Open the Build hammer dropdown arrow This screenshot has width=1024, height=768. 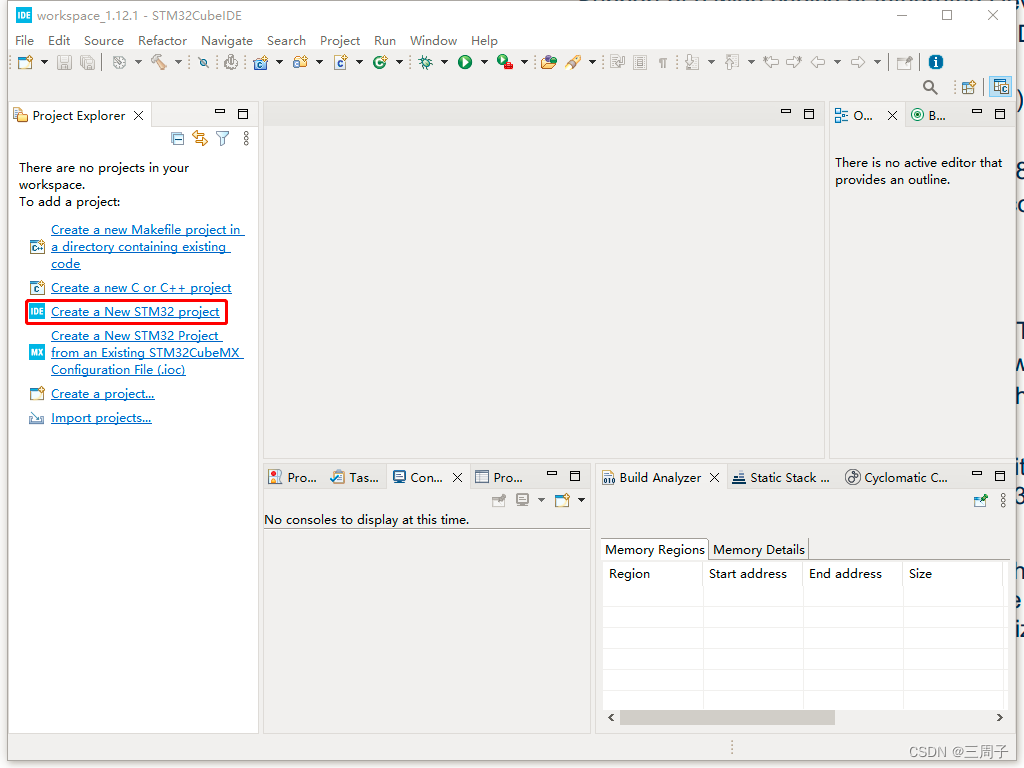click(178, 63)
